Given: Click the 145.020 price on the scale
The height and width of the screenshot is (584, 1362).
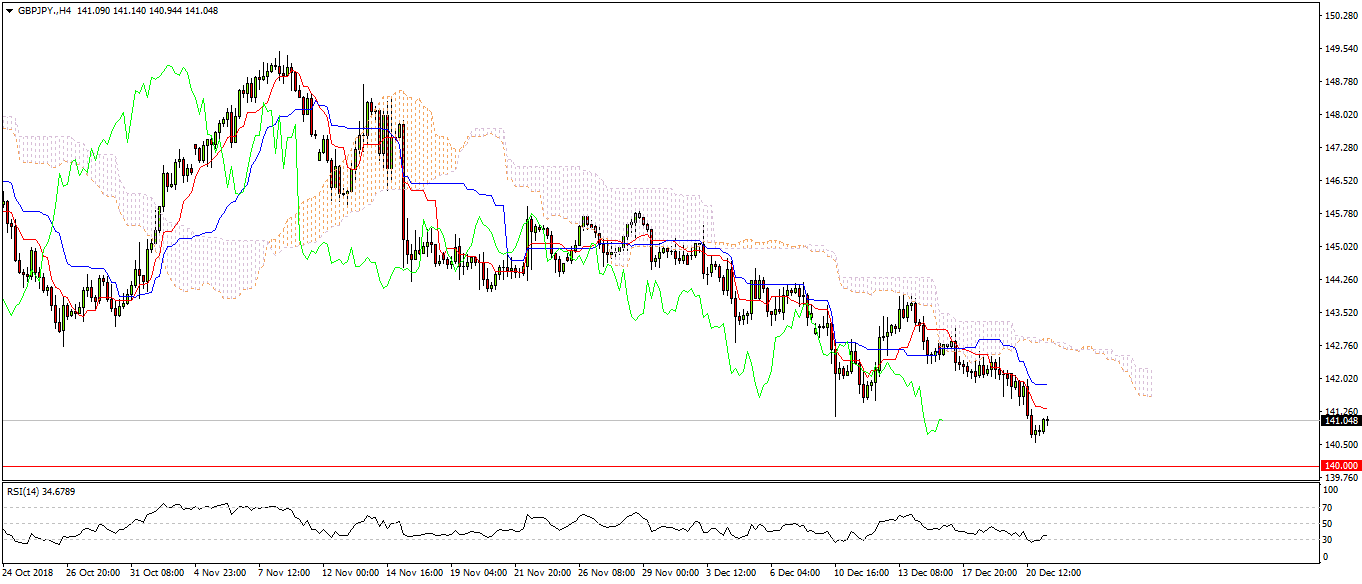Looking at the screenshot, I should coord(1338,246).
